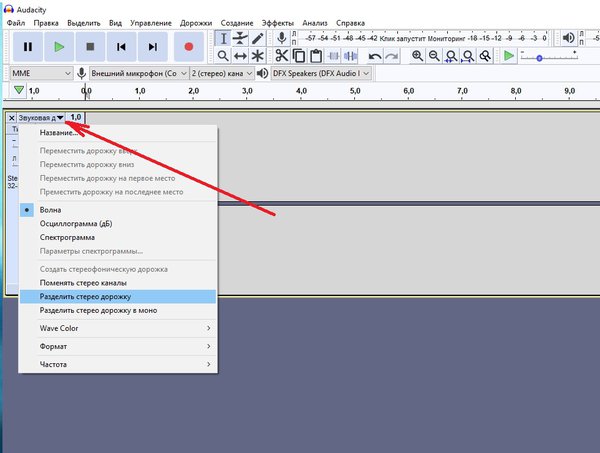Open the MME audio host dropdown

point(41,73)
